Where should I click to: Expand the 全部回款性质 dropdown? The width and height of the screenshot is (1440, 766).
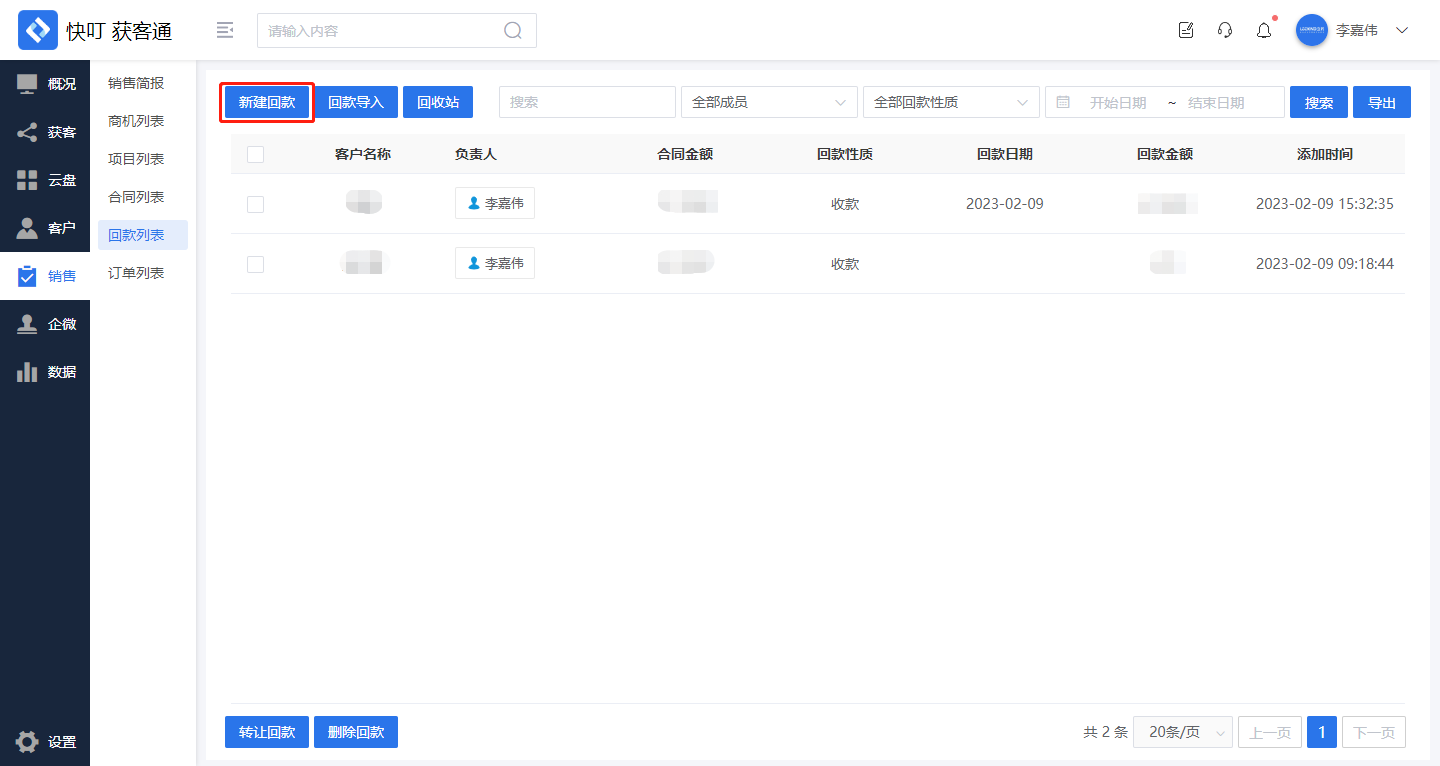point(951,102)
